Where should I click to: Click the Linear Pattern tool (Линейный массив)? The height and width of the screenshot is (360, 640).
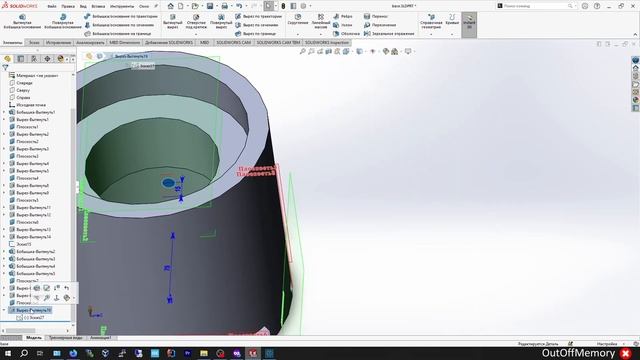(x=321, y=21)
